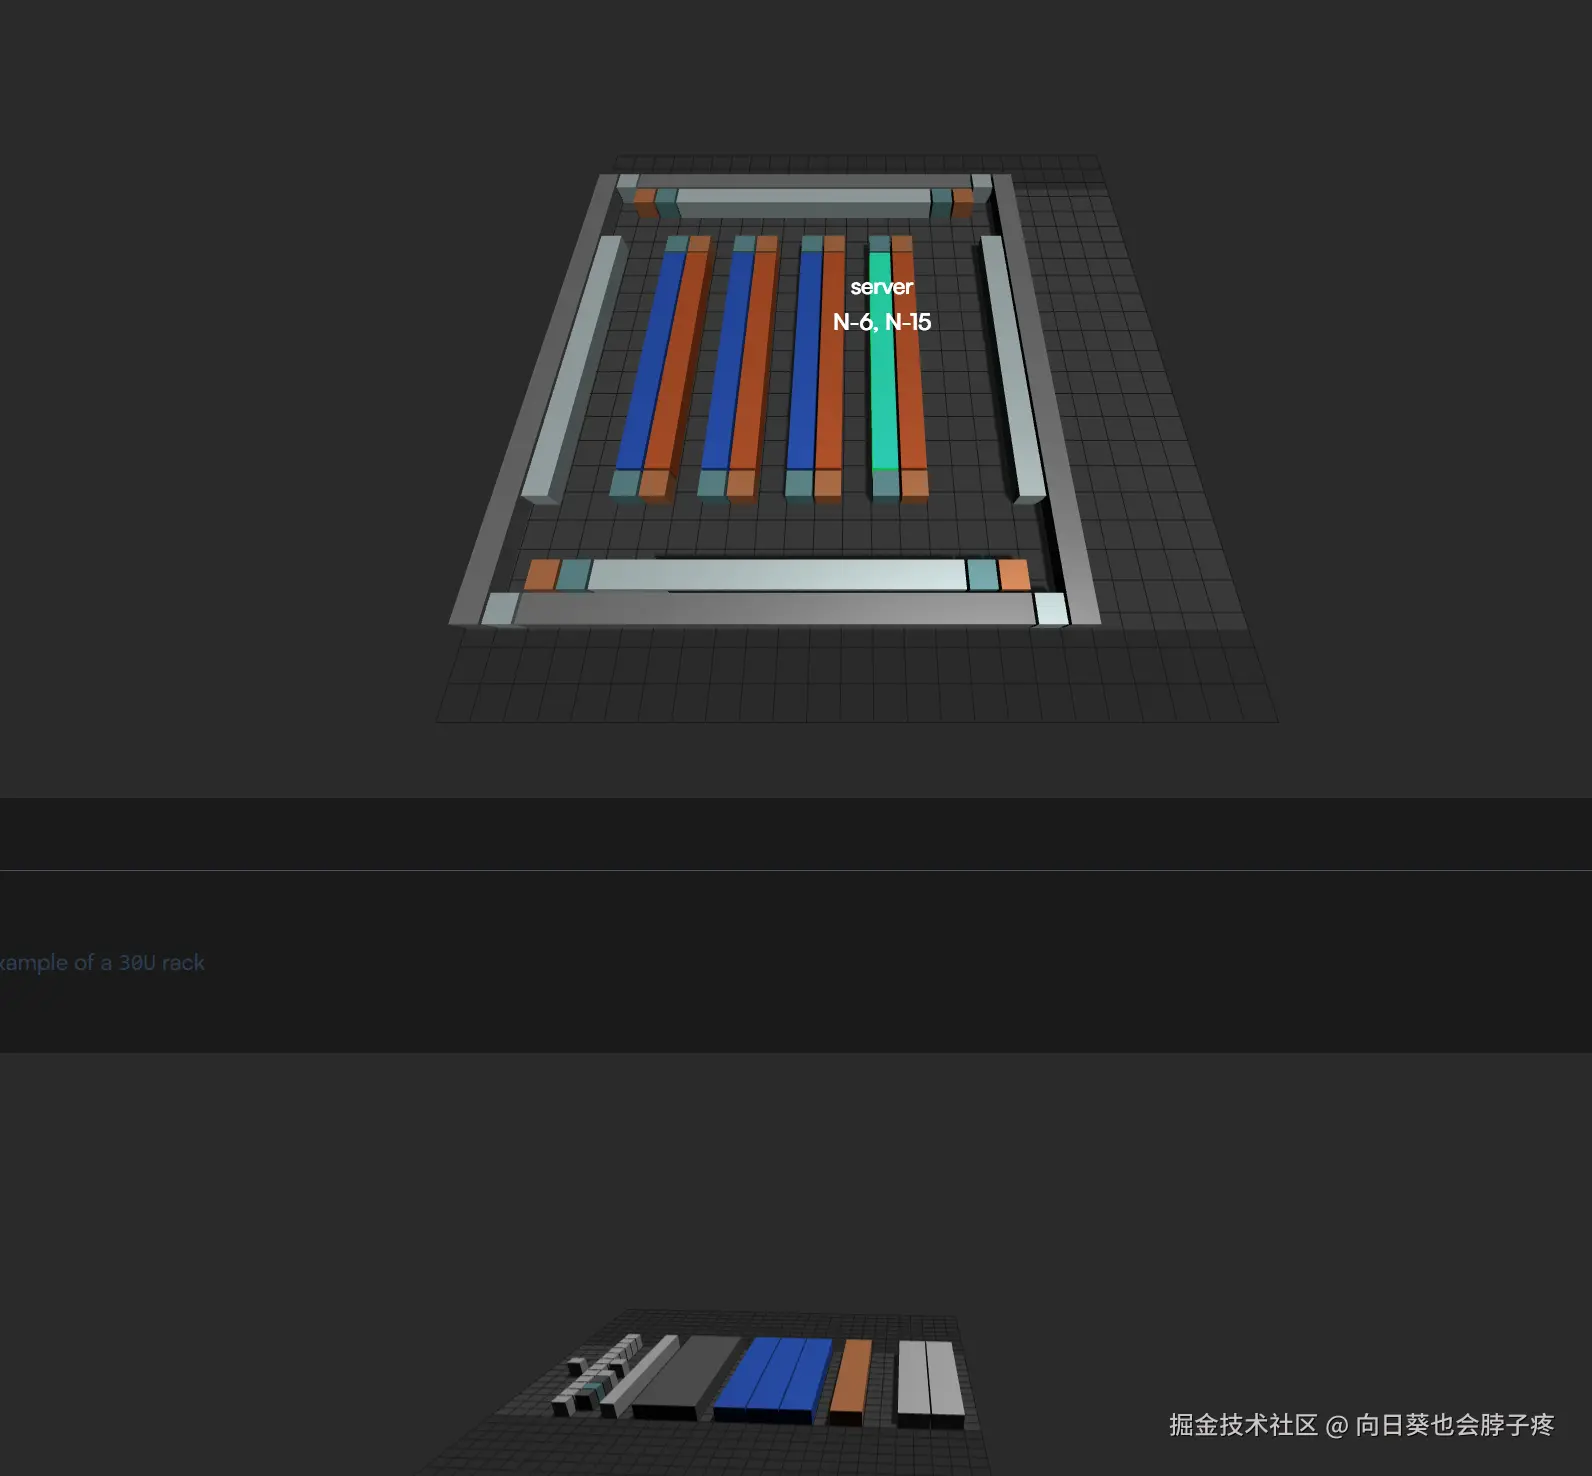
Task: Open the "example of a 30U rack" link
Action: coord(102,963)
